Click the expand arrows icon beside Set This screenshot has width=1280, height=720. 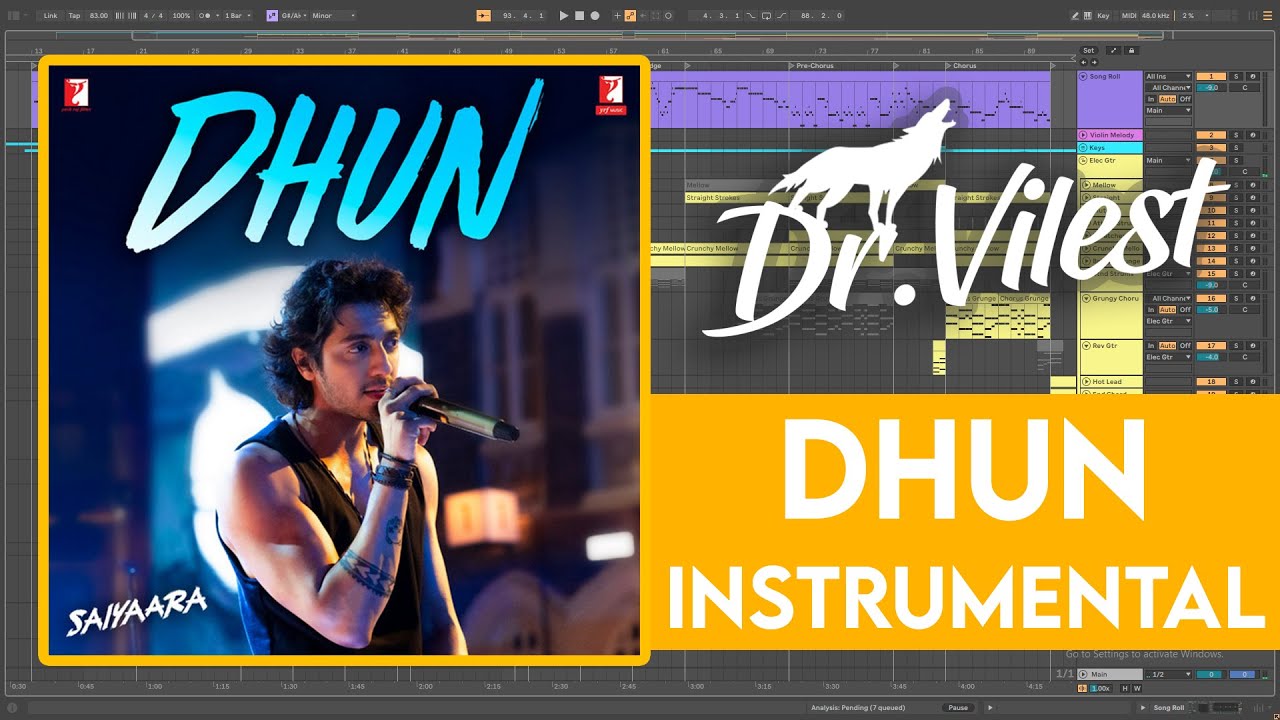[x=1114, y=51]
